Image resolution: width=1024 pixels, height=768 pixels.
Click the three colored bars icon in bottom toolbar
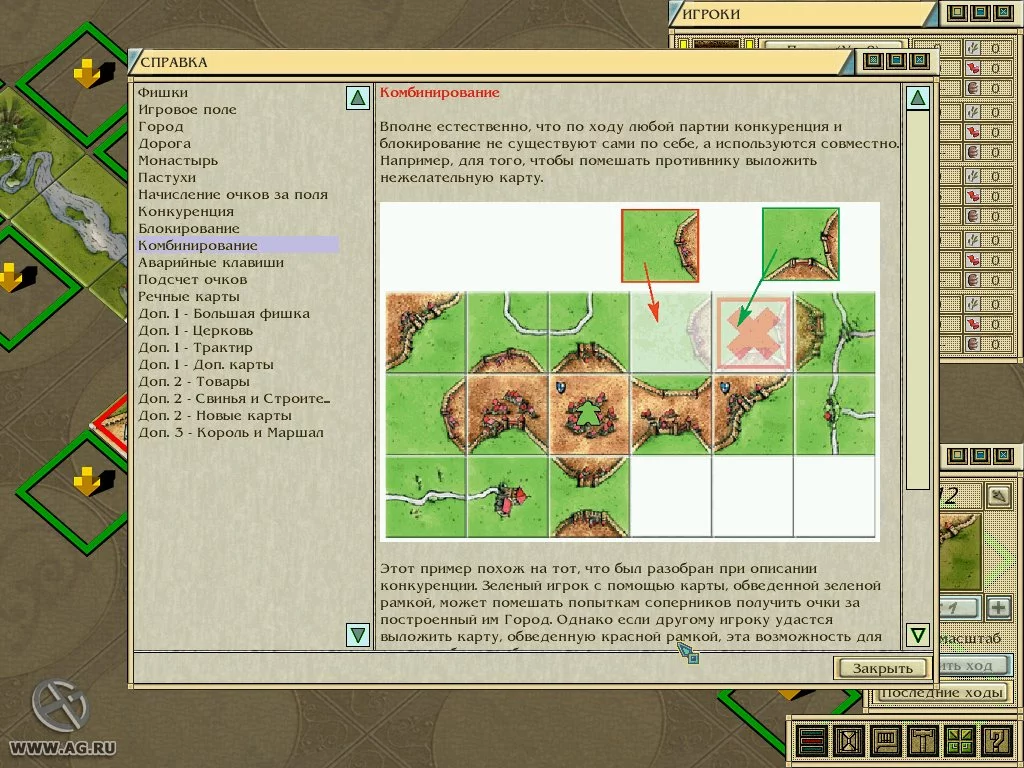[811, 742]
